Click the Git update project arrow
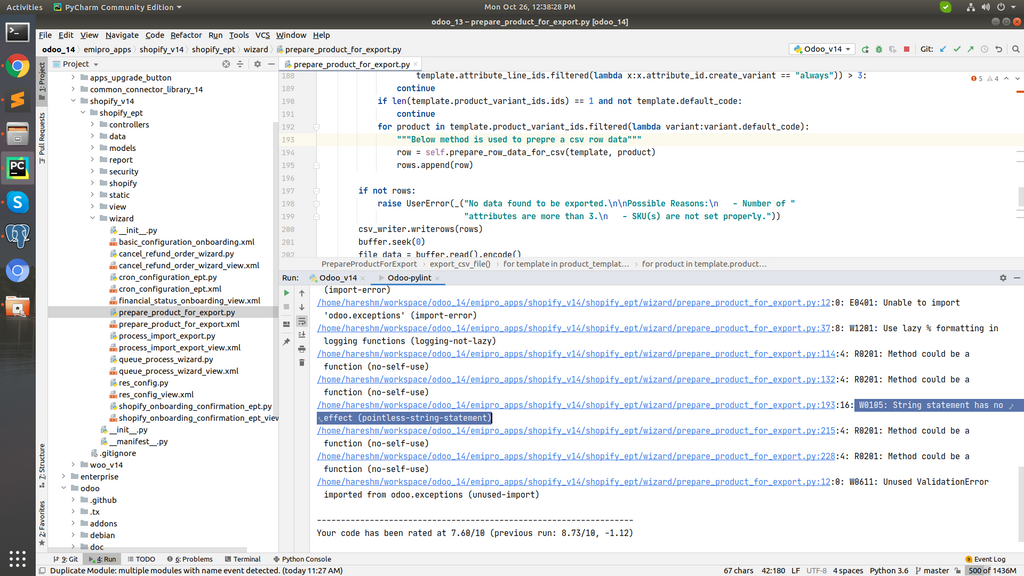The image size is (1024, 576). (942, 48)
